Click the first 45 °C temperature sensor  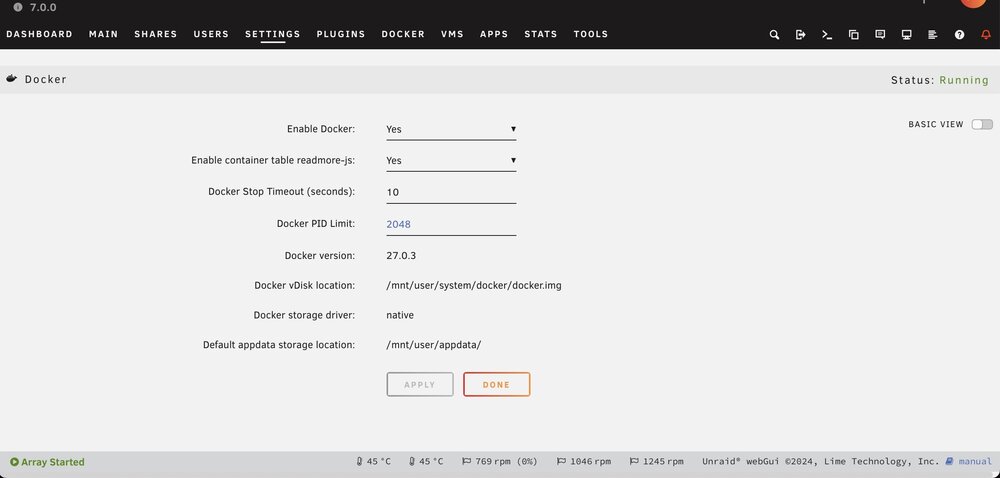(x=373, y=461)
